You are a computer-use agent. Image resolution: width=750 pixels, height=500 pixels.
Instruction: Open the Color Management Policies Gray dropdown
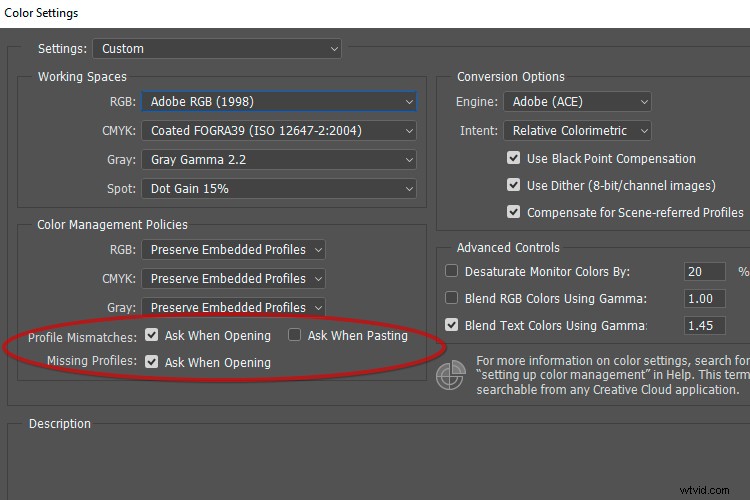[x=233, y=307]
